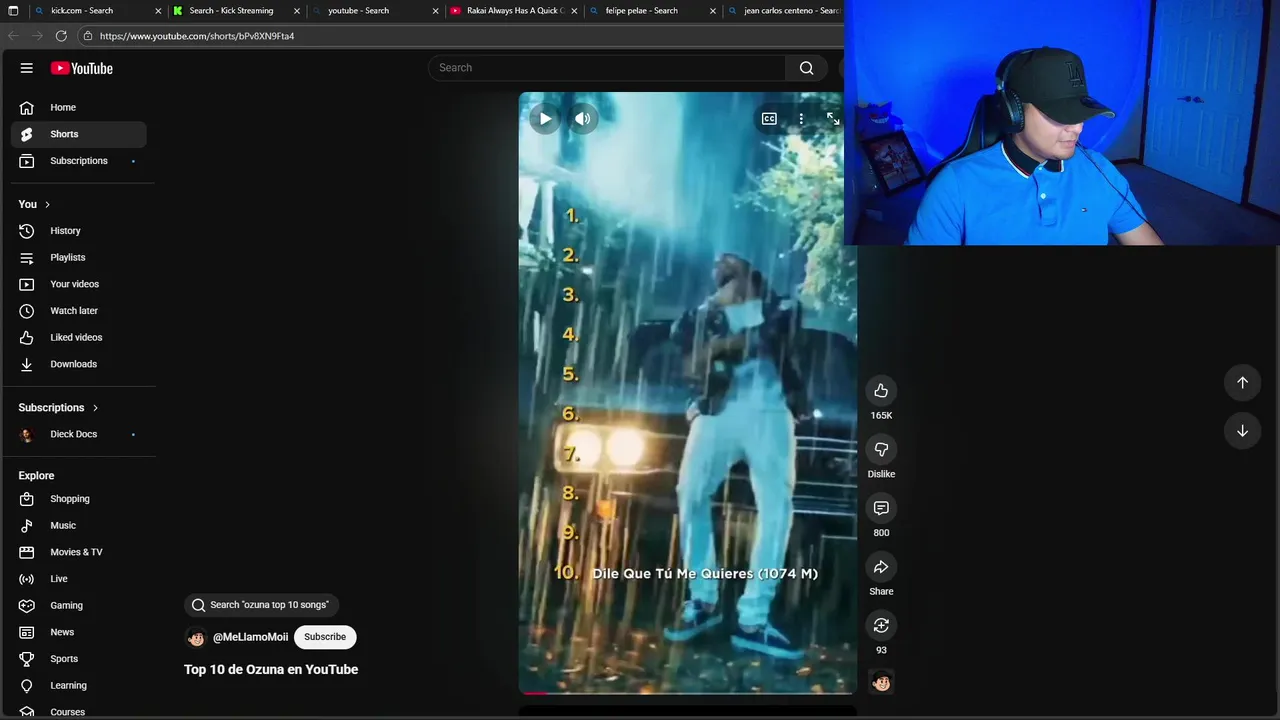Open Your videos

[79, 284]
